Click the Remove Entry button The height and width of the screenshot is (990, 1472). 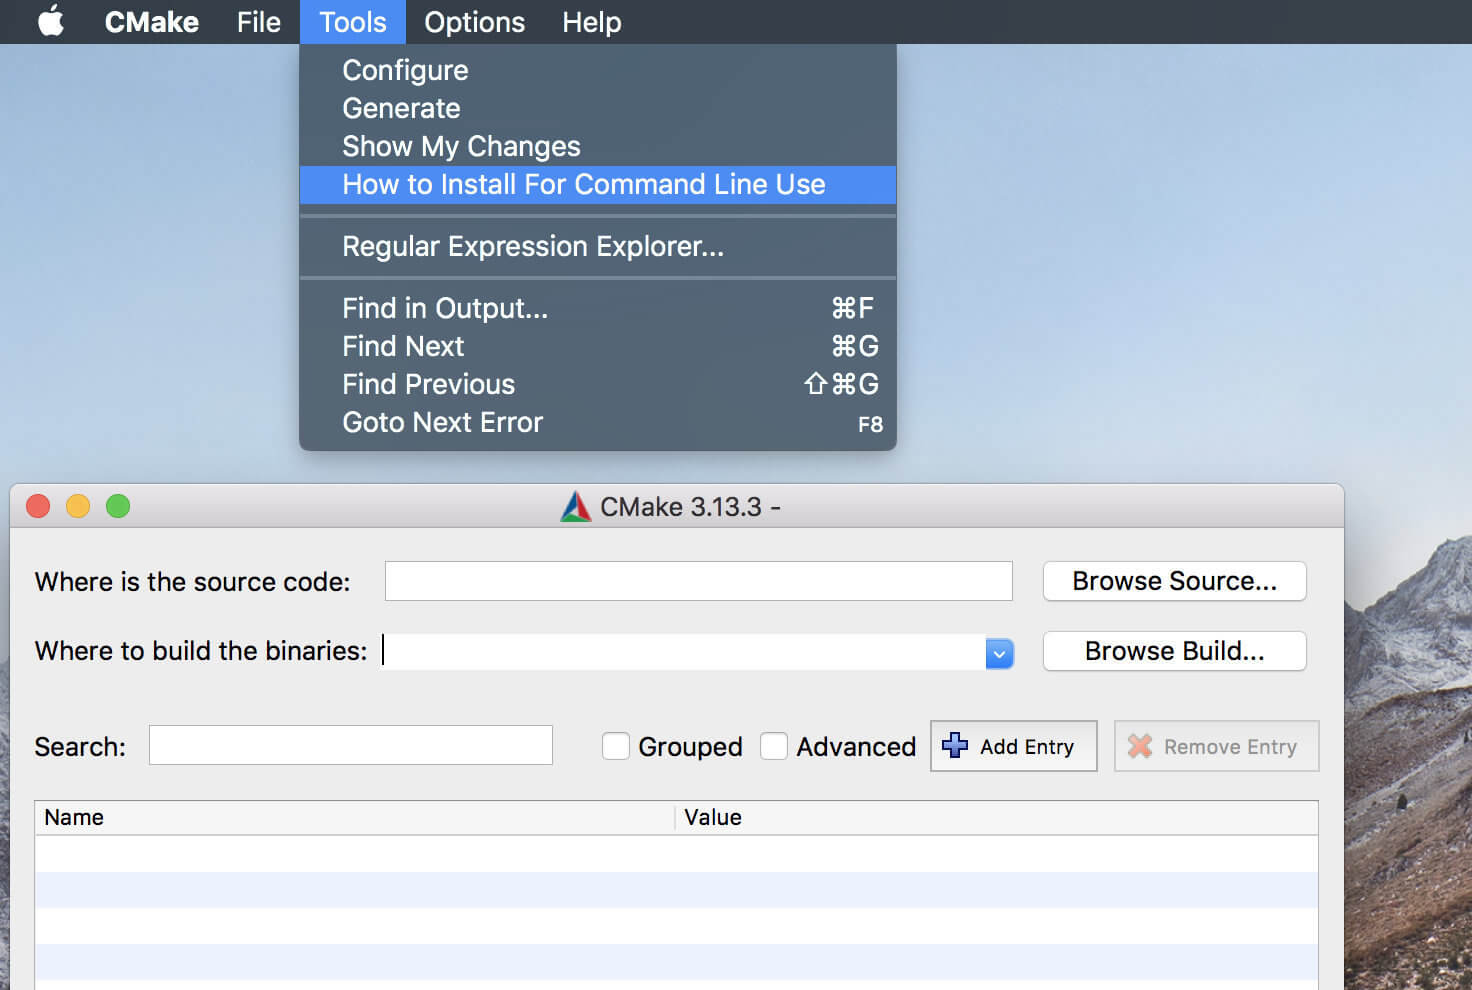[1217, 746]
